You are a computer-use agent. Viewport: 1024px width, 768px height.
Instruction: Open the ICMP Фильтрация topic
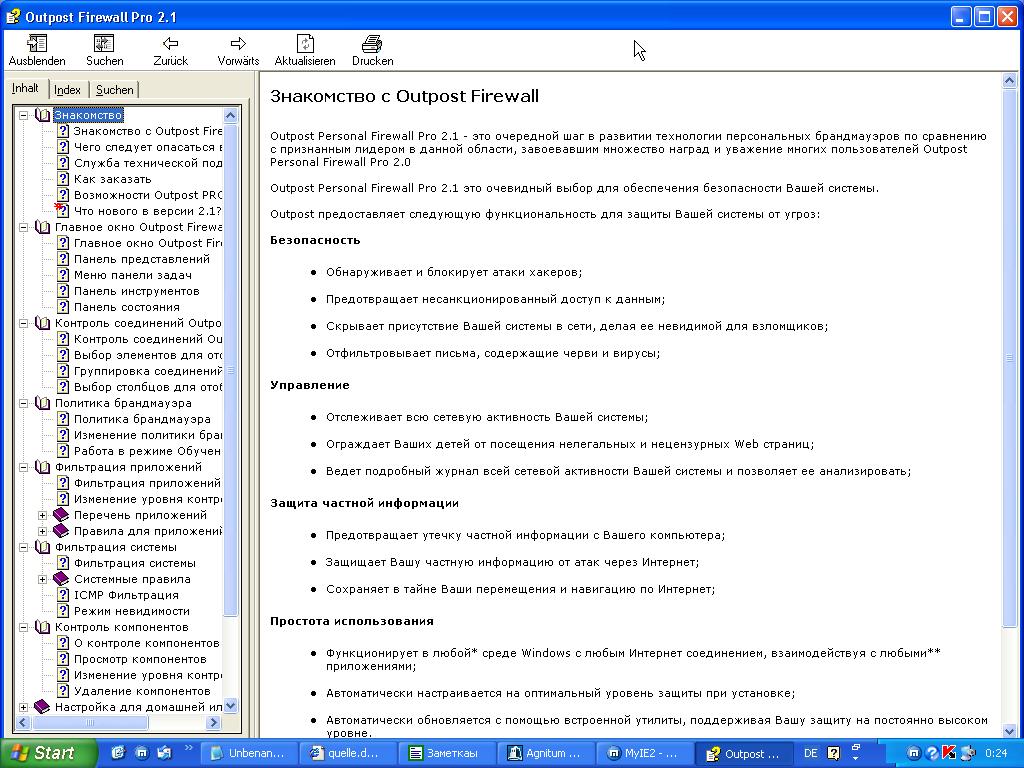tap(126, 595)
